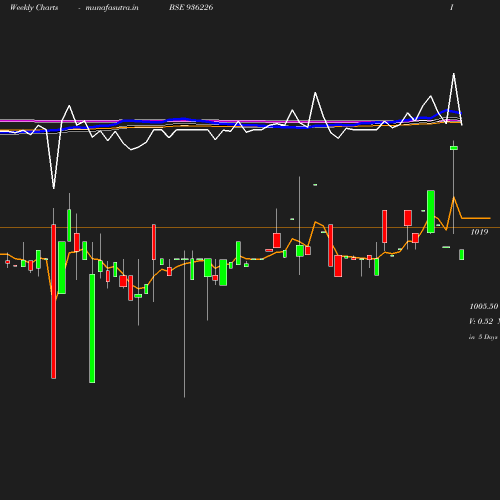
Task: Open the munafasutra.in site label
Action: [x=112, y=8]
